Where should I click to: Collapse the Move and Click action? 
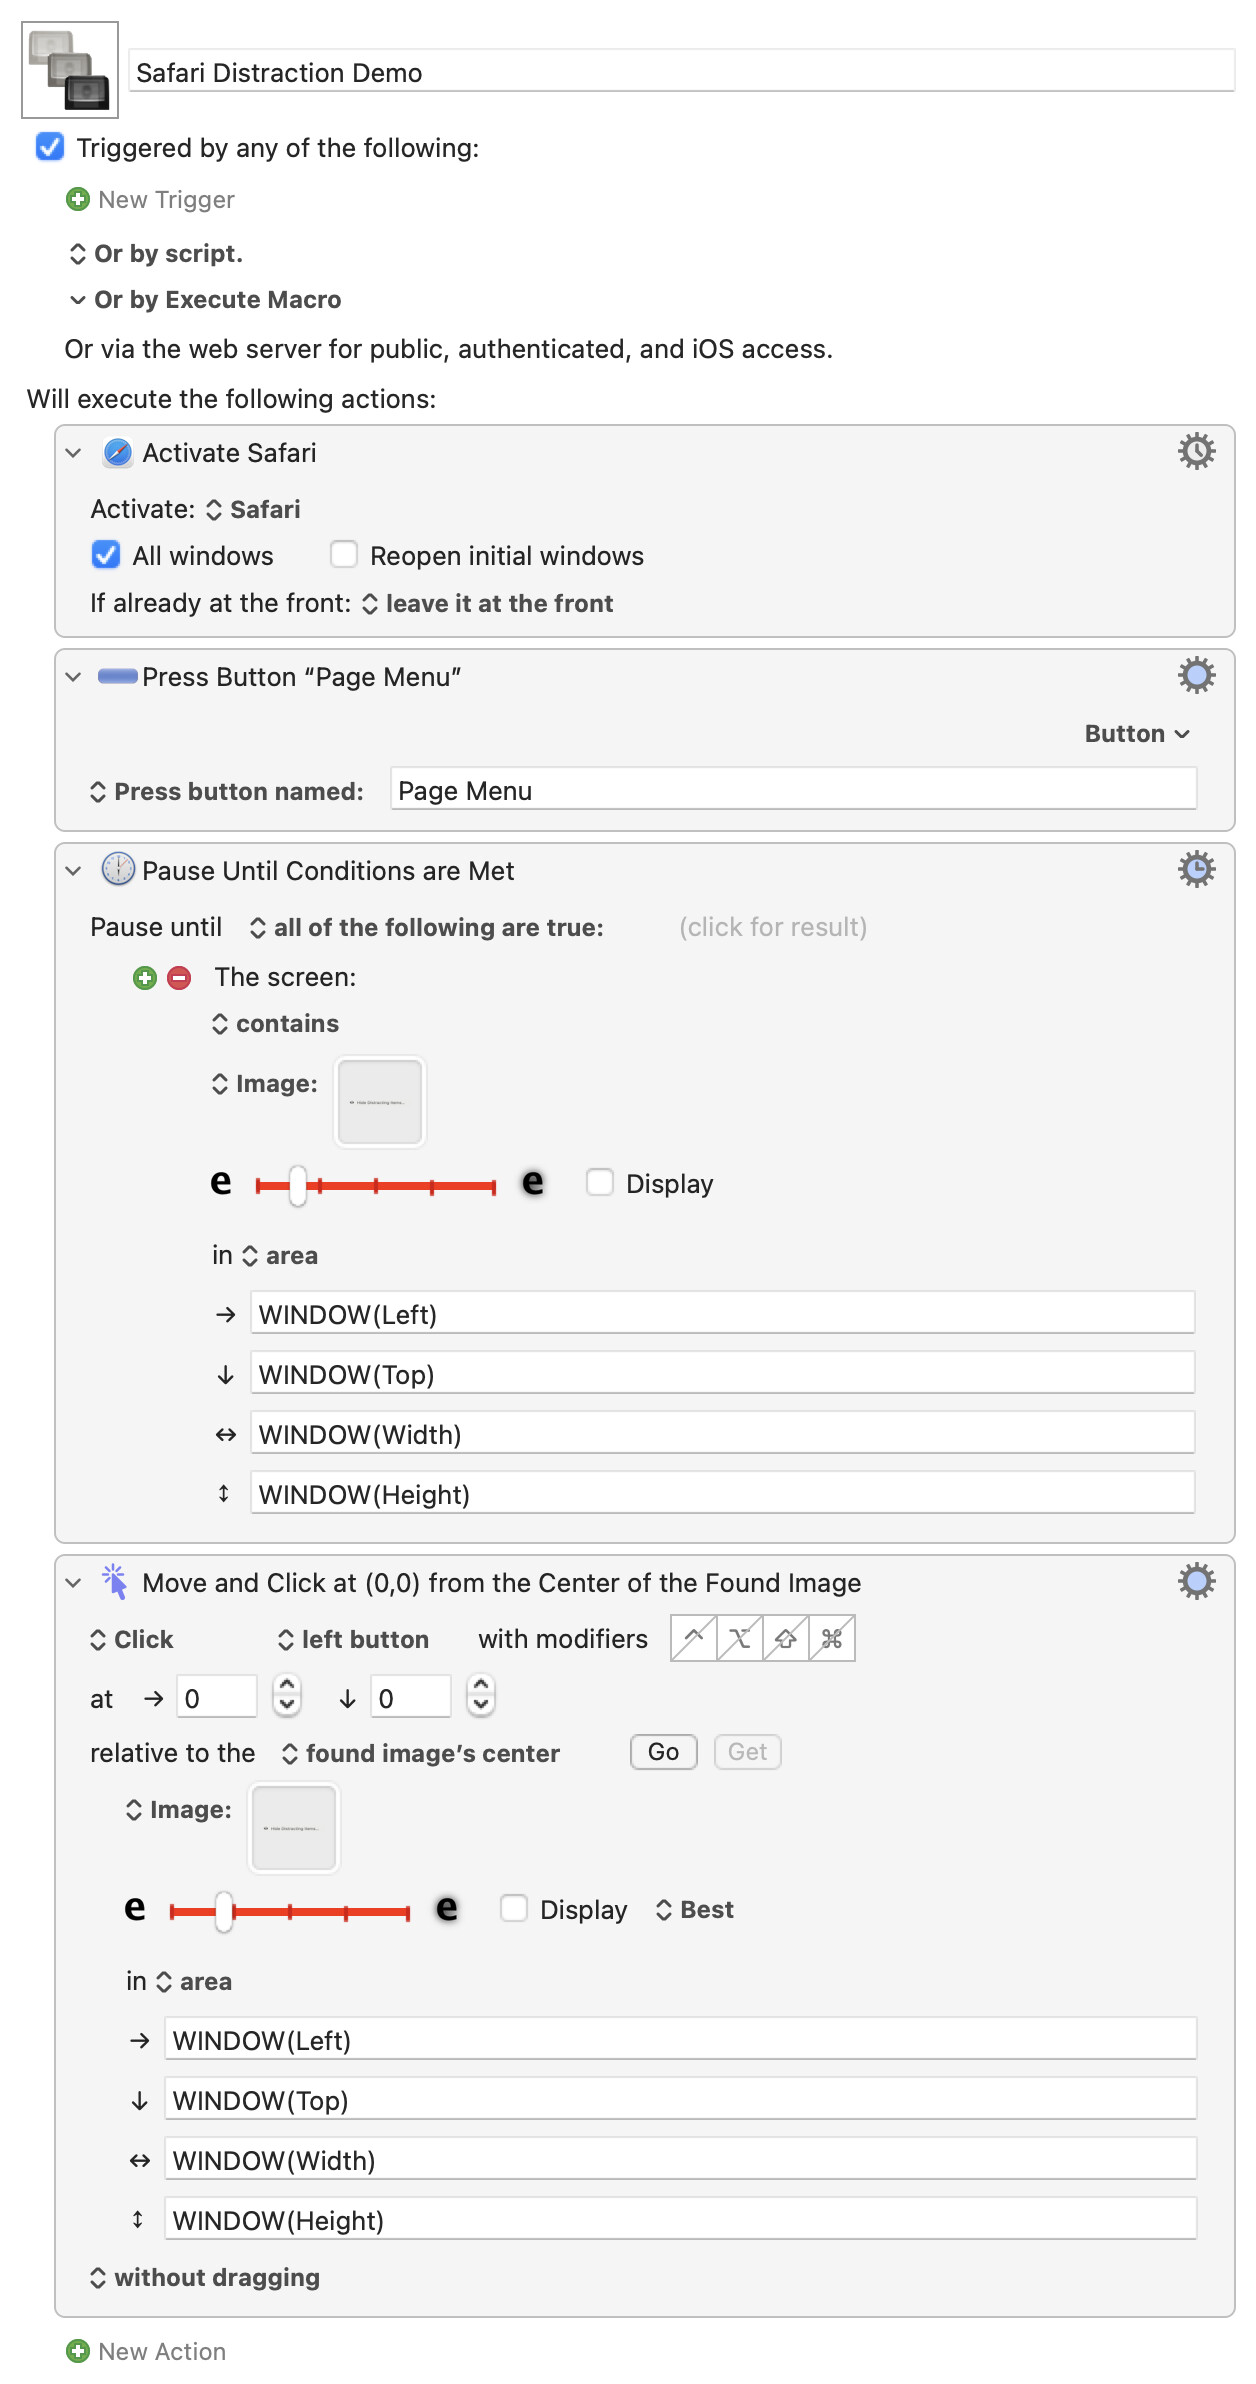(73, 1583)
